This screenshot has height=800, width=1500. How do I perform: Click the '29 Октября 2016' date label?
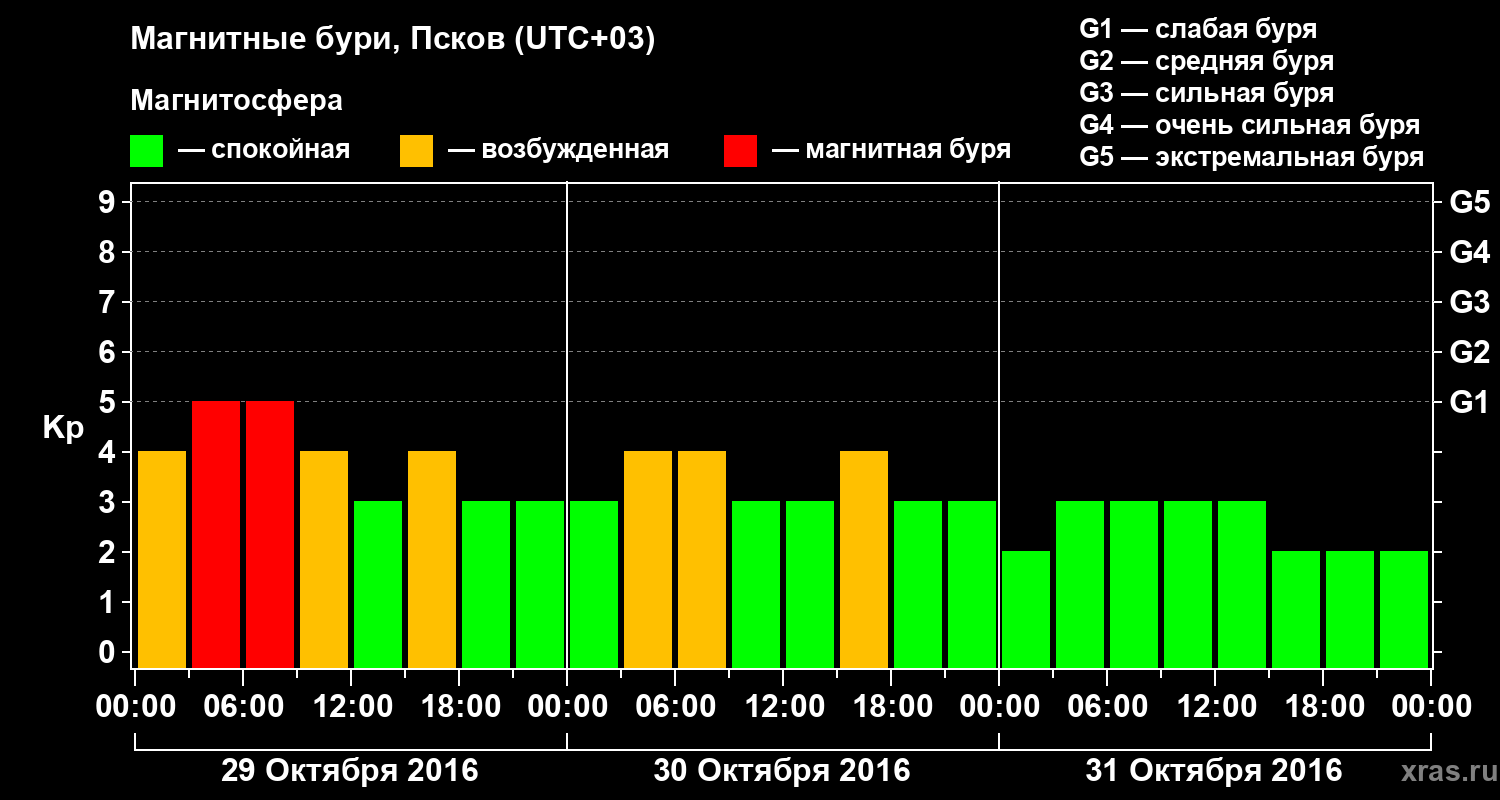point(350,771)
